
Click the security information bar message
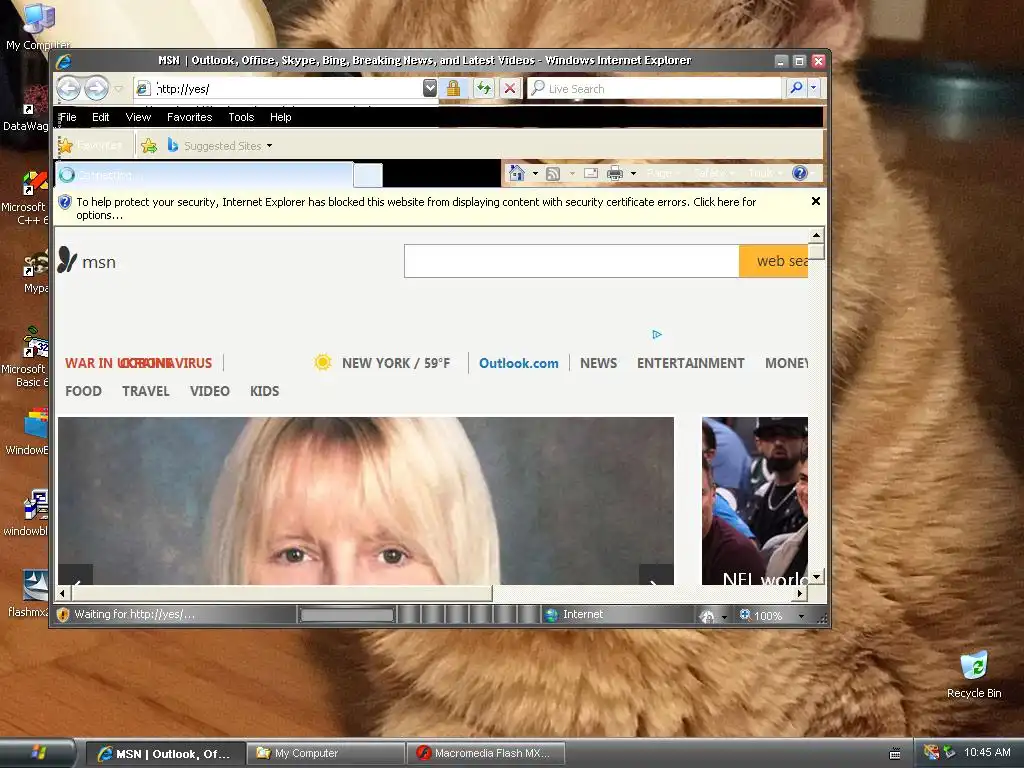416,208
